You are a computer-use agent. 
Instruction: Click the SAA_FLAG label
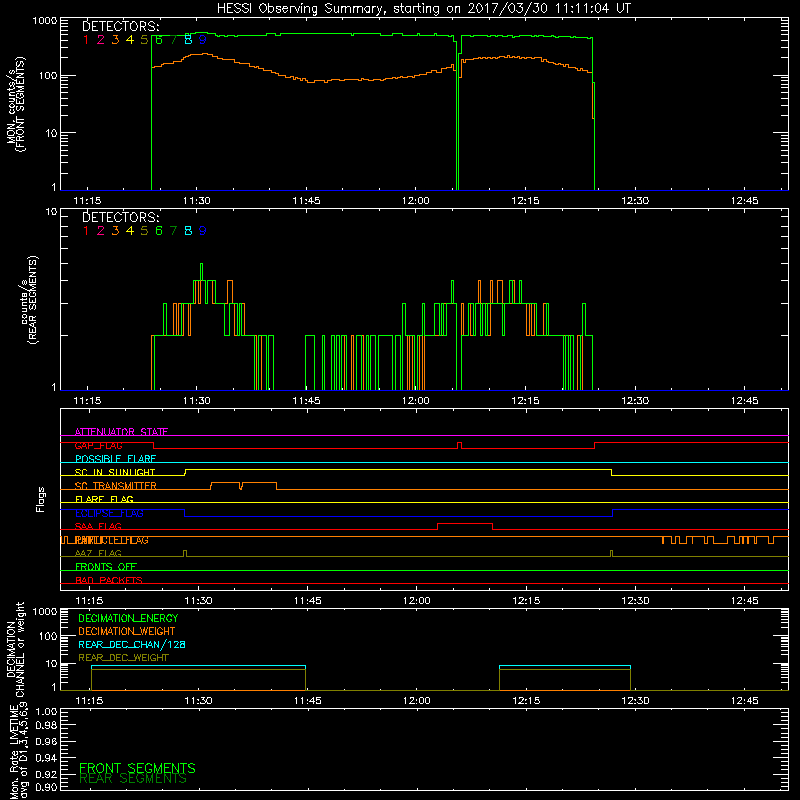98,527
